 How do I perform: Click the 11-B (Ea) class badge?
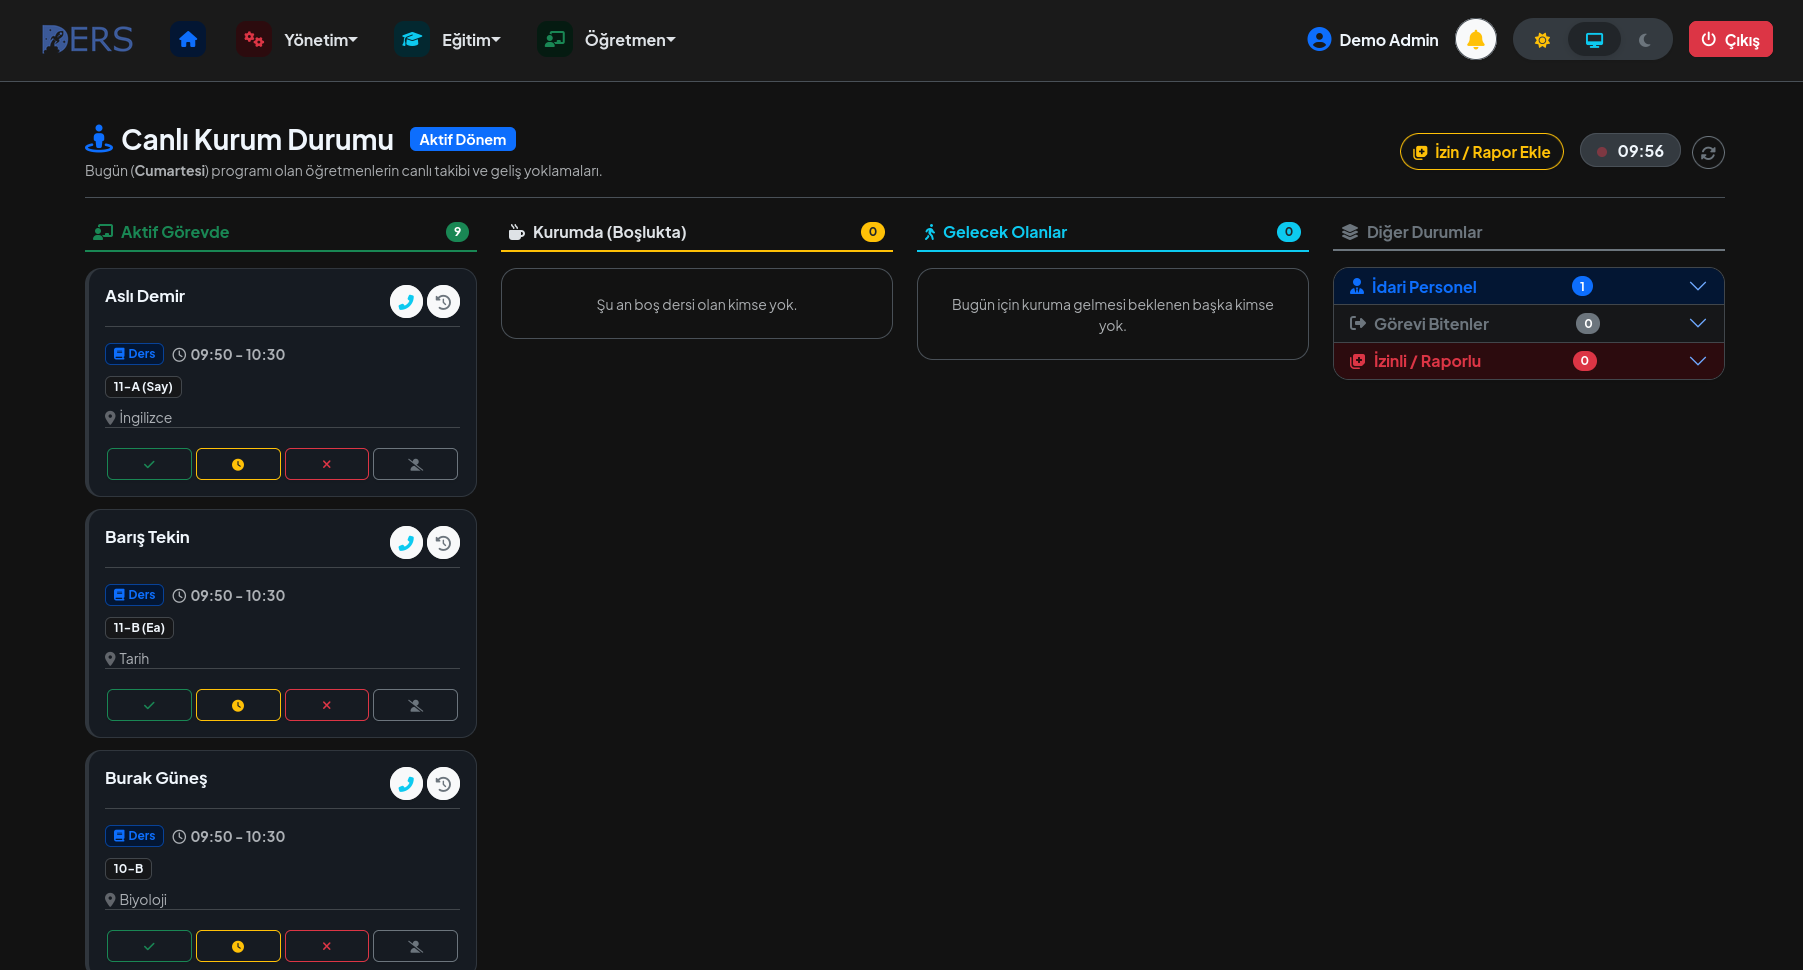[x=139, y=628]
